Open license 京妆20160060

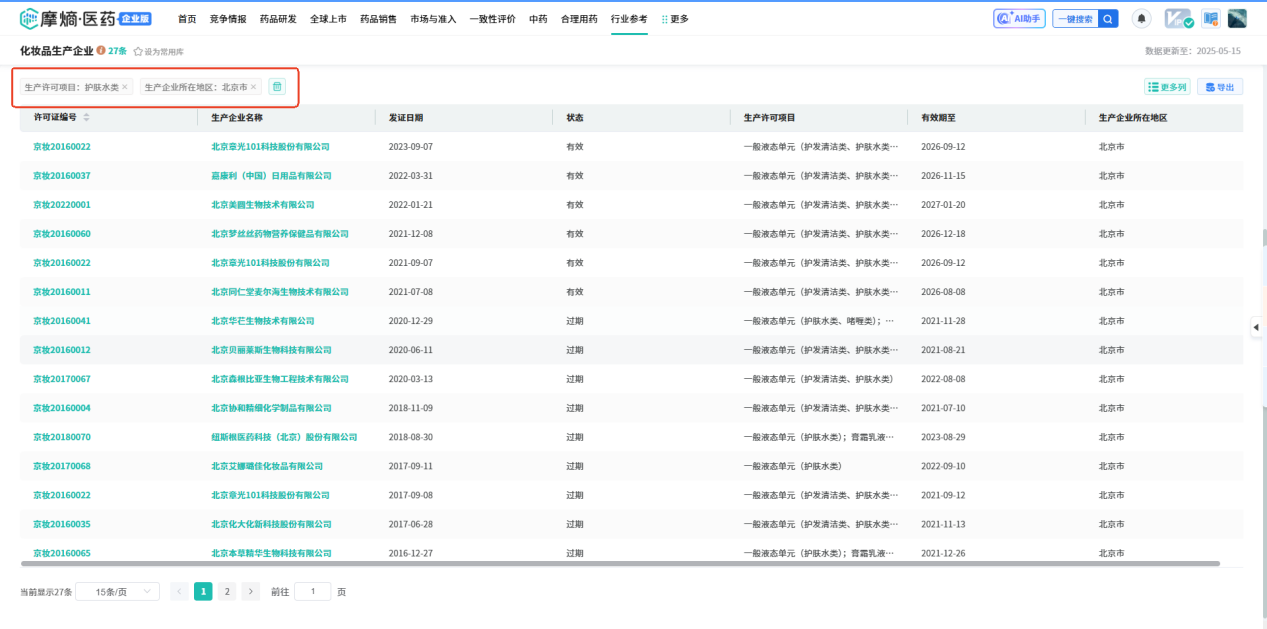tap(62, 234)
